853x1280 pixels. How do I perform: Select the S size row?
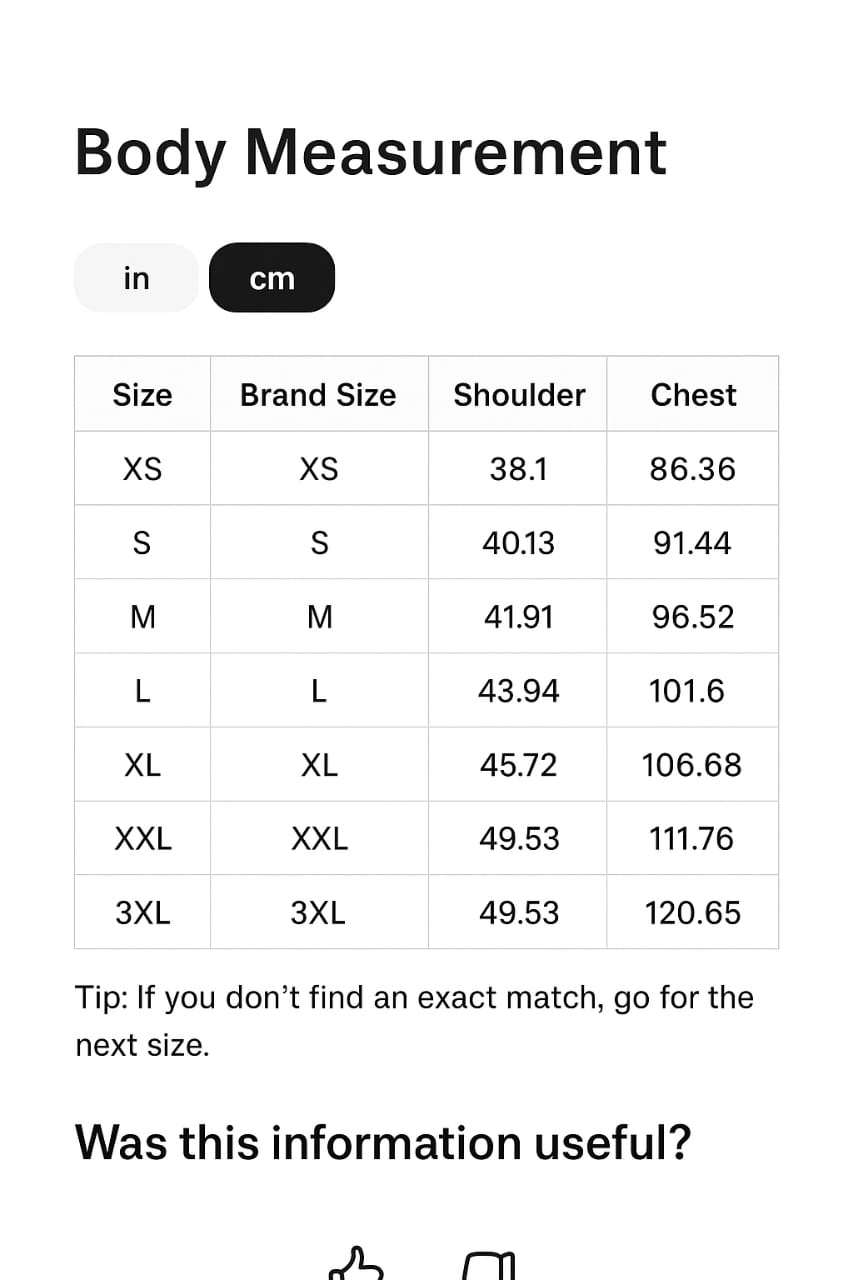coord(142,542)
